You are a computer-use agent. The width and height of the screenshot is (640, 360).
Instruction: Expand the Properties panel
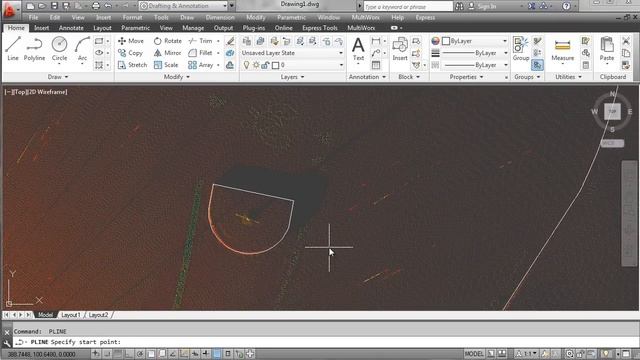[x=466, y=77]
